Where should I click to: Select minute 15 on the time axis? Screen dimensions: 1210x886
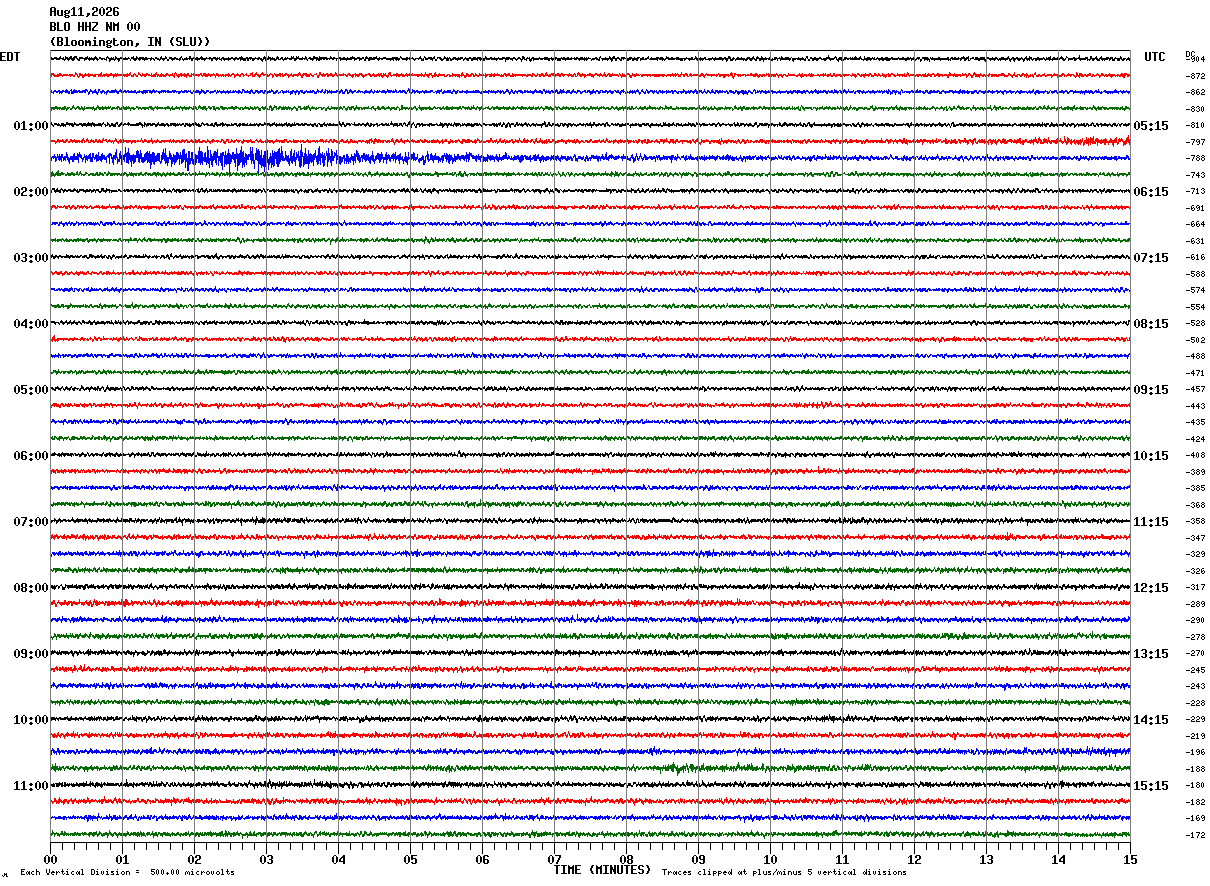pyautogui.click(x=1130, y=860)
